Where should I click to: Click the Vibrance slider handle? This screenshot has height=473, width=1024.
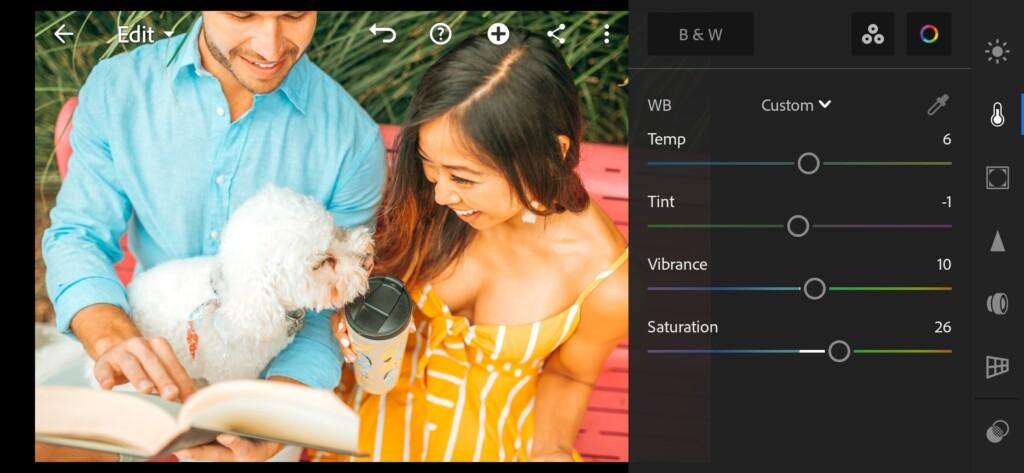tap(814, 289)
